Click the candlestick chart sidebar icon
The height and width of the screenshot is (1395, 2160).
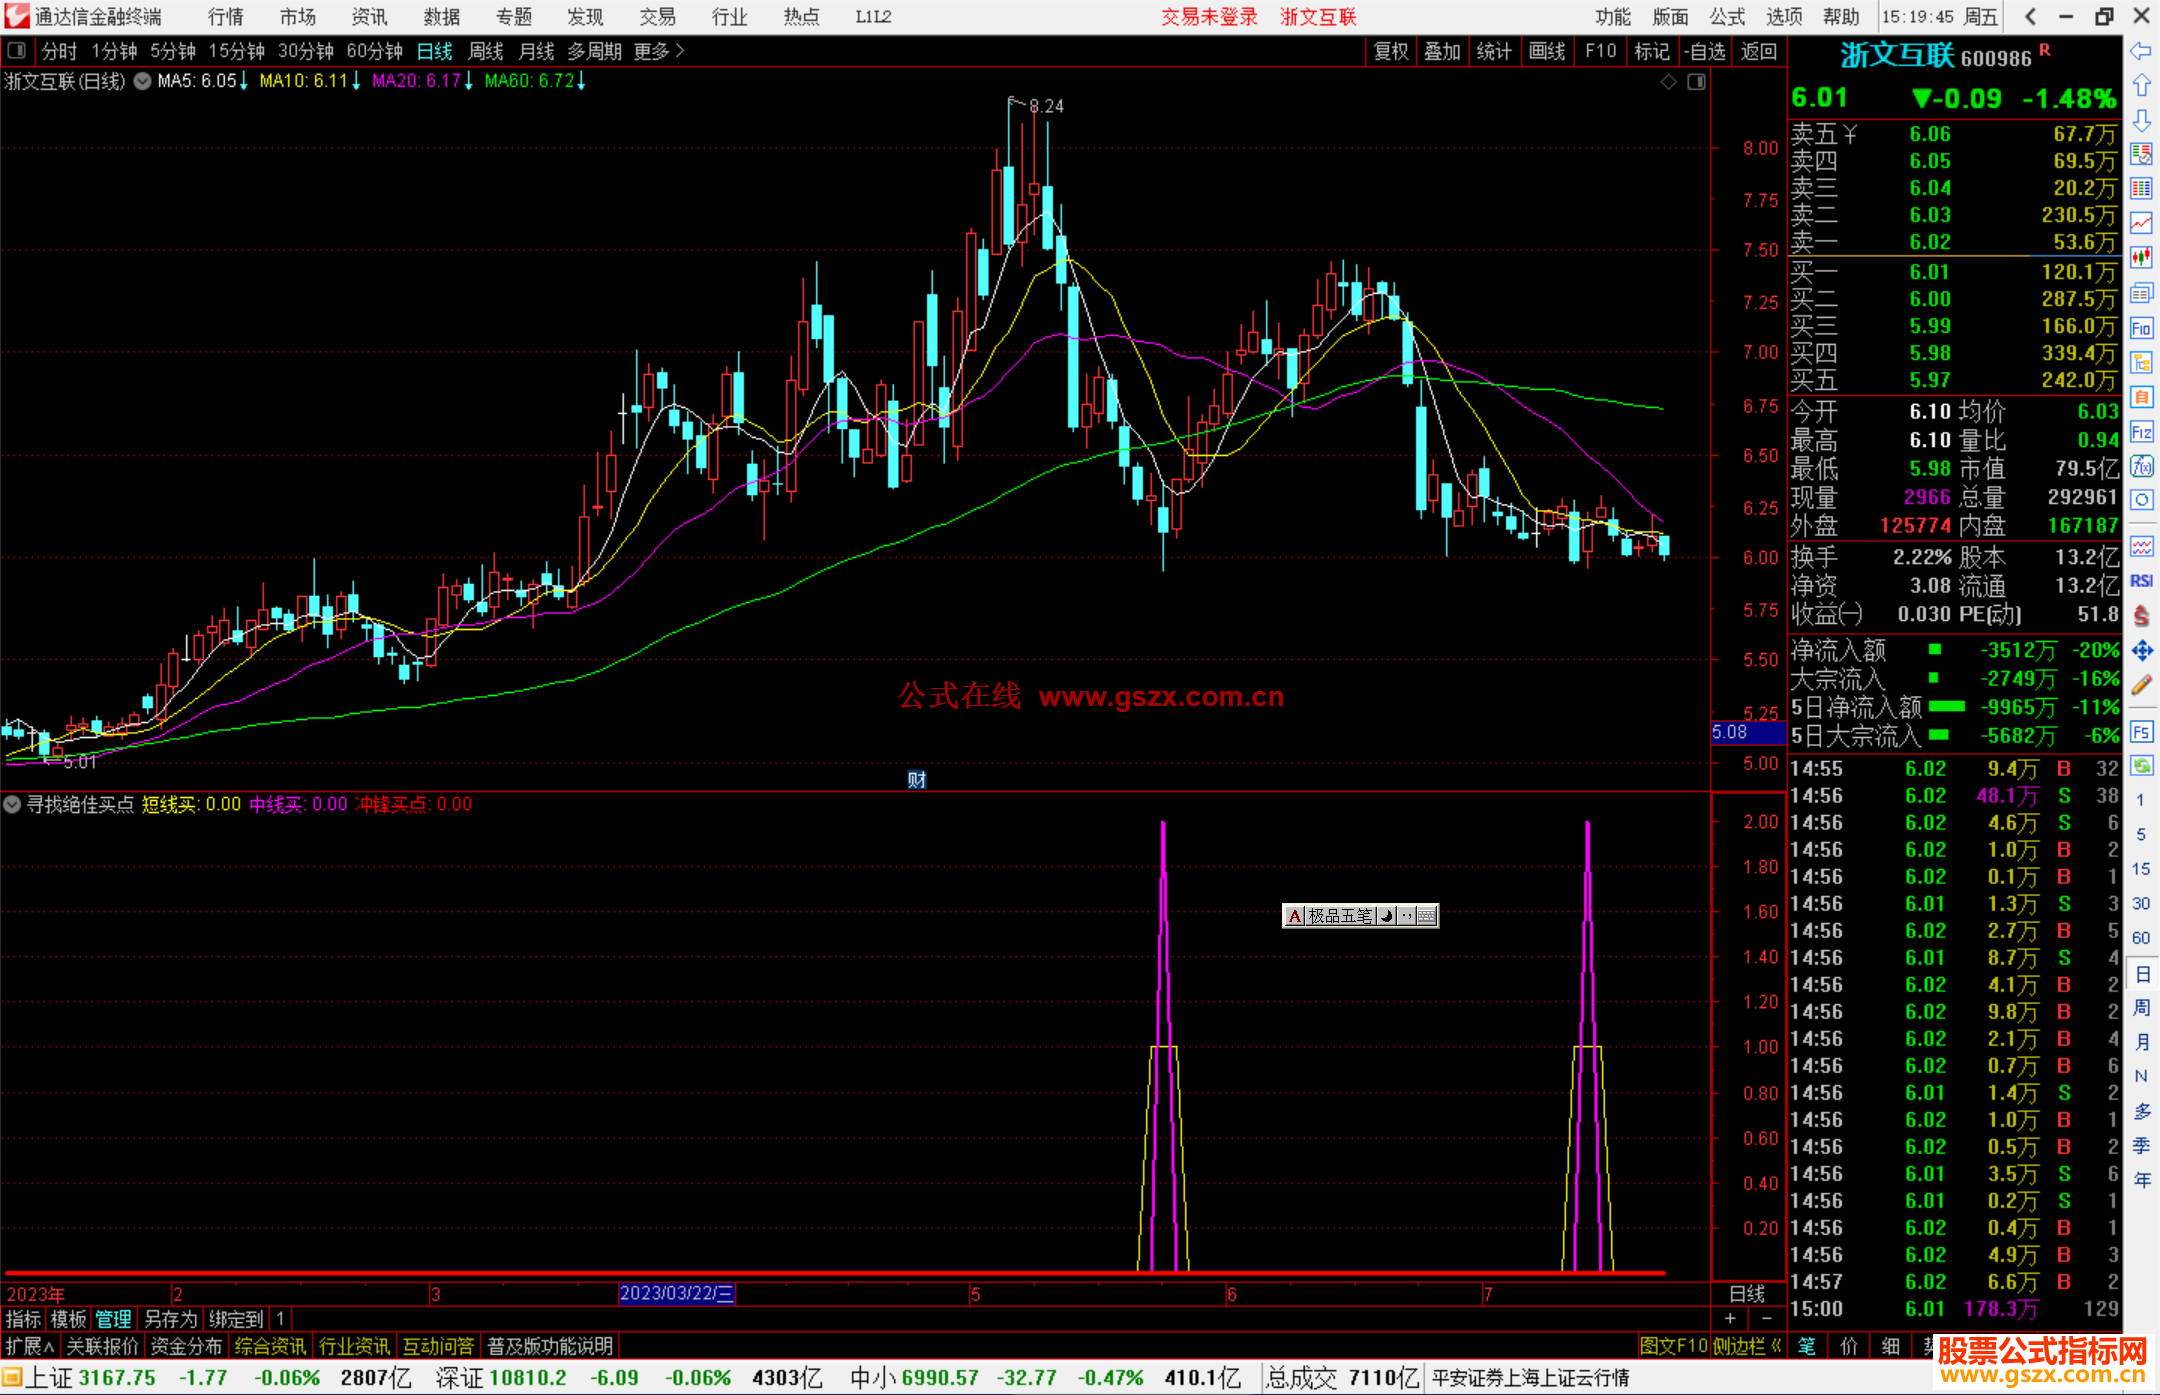click(2141, 258)
